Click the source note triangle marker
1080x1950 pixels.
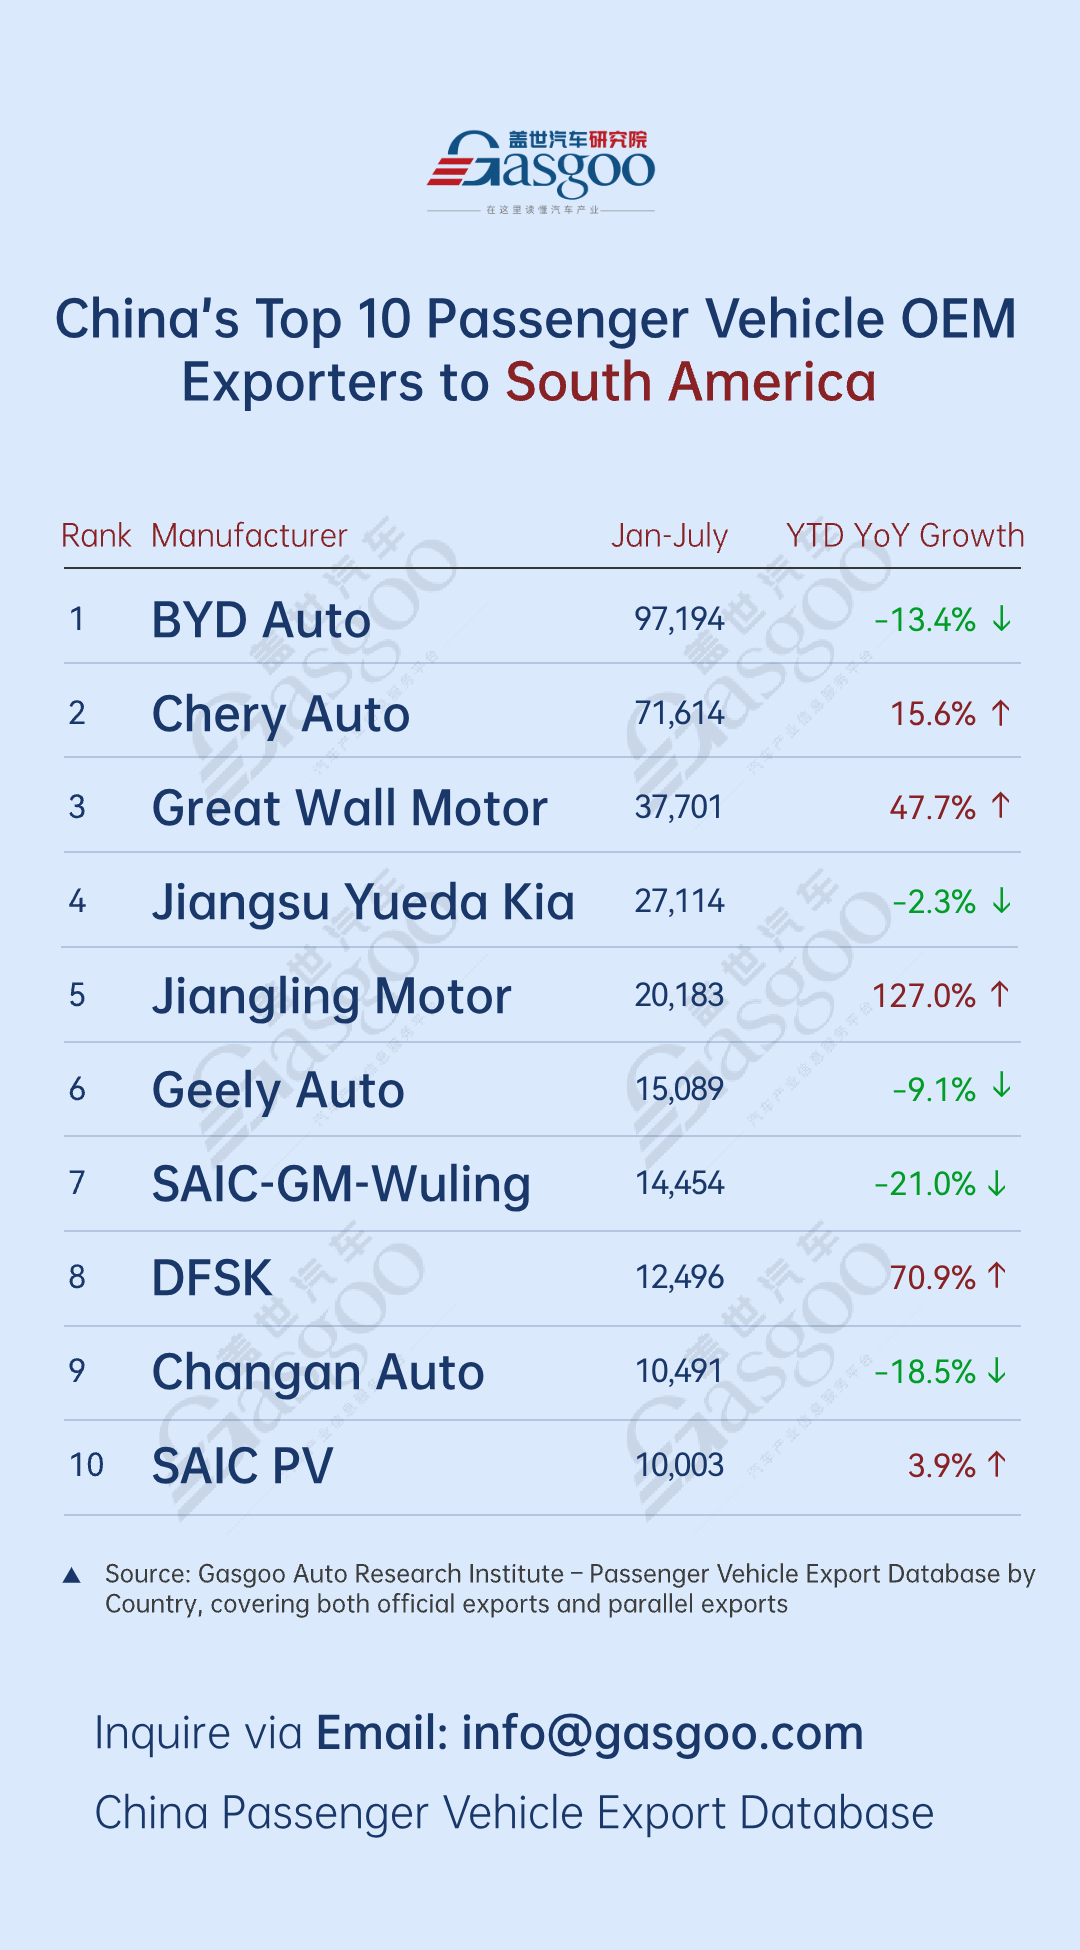72,1576
